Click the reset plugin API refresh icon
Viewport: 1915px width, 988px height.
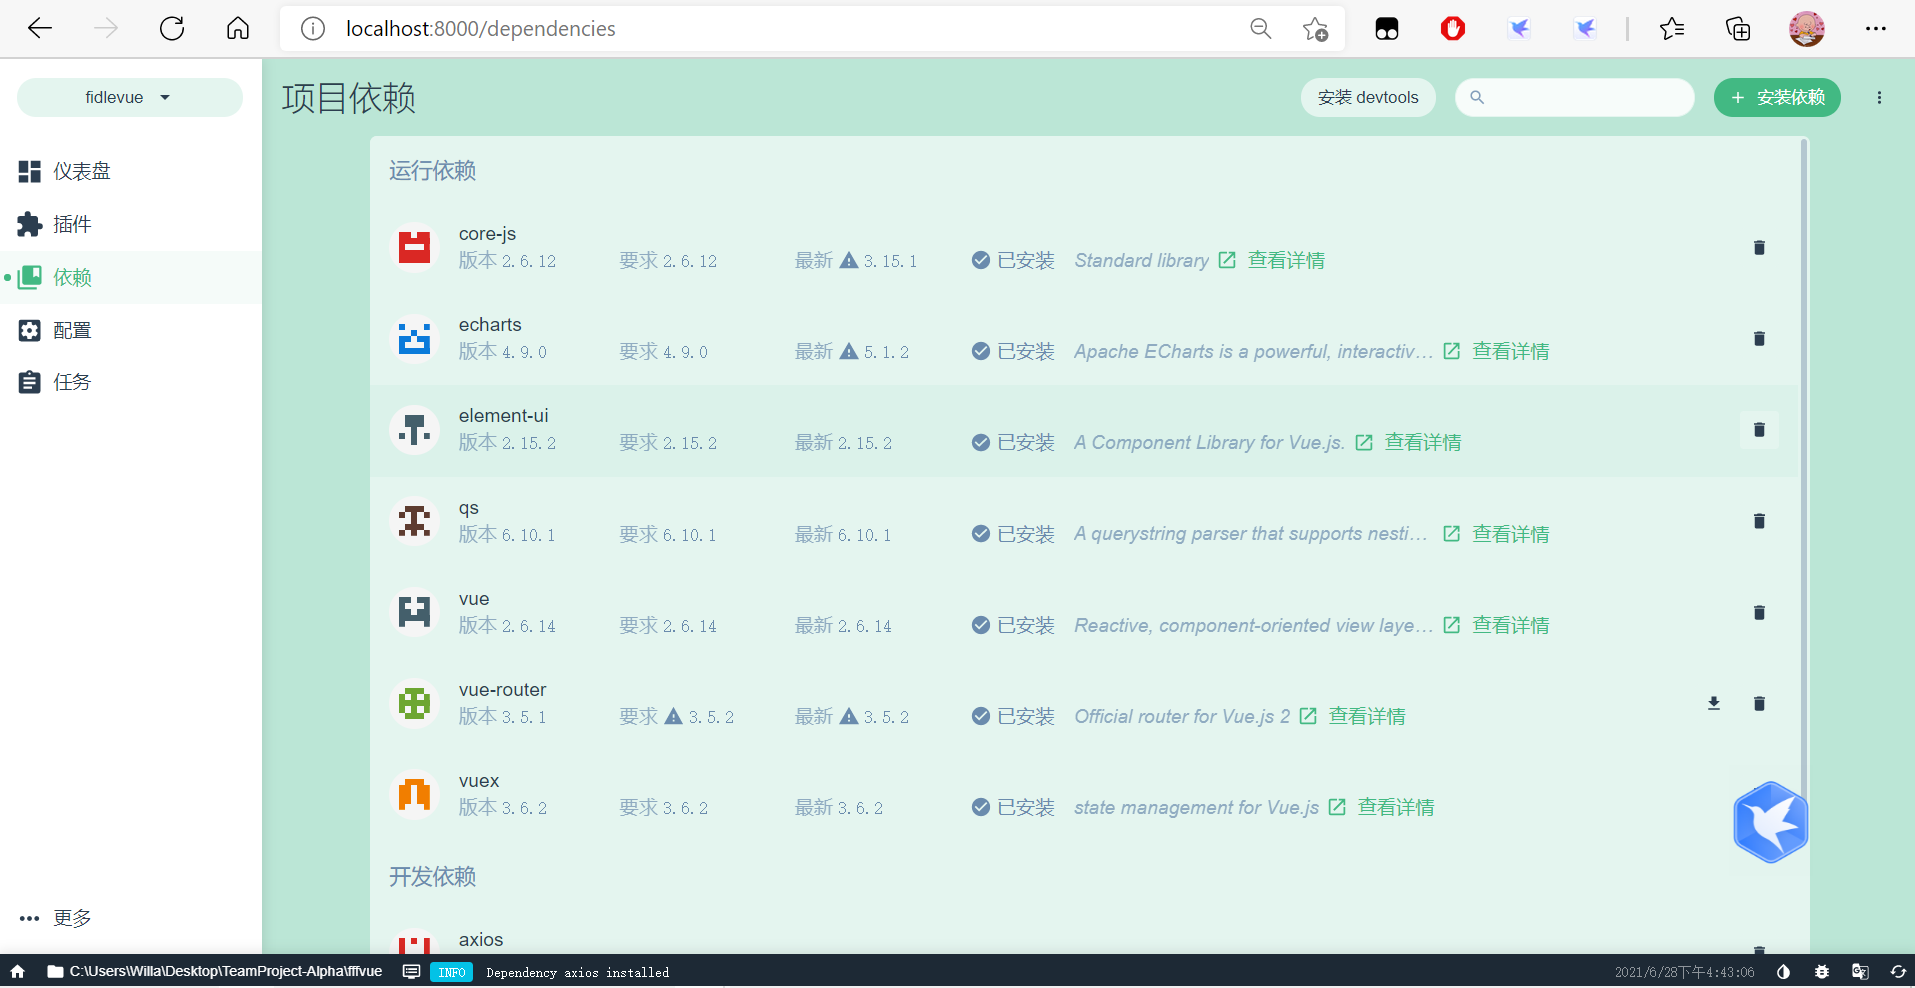tap(1898, 971)
